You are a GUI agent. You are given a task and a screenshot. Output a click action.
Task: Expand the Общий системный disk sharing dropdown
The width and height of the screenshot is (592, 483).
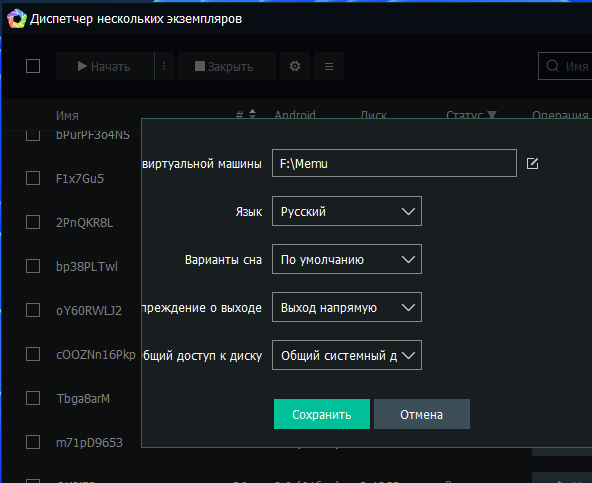coord(347,355)
